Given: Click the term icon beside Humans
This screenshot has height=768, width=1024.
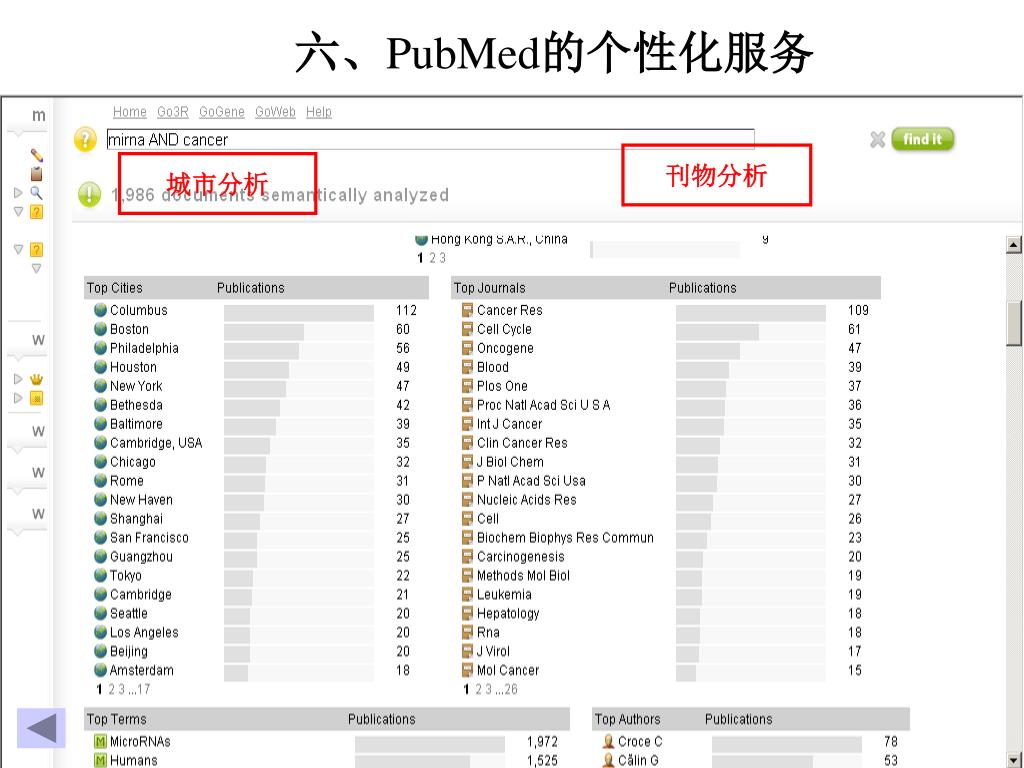Looking at the screenshot, I should pos(100,760).
